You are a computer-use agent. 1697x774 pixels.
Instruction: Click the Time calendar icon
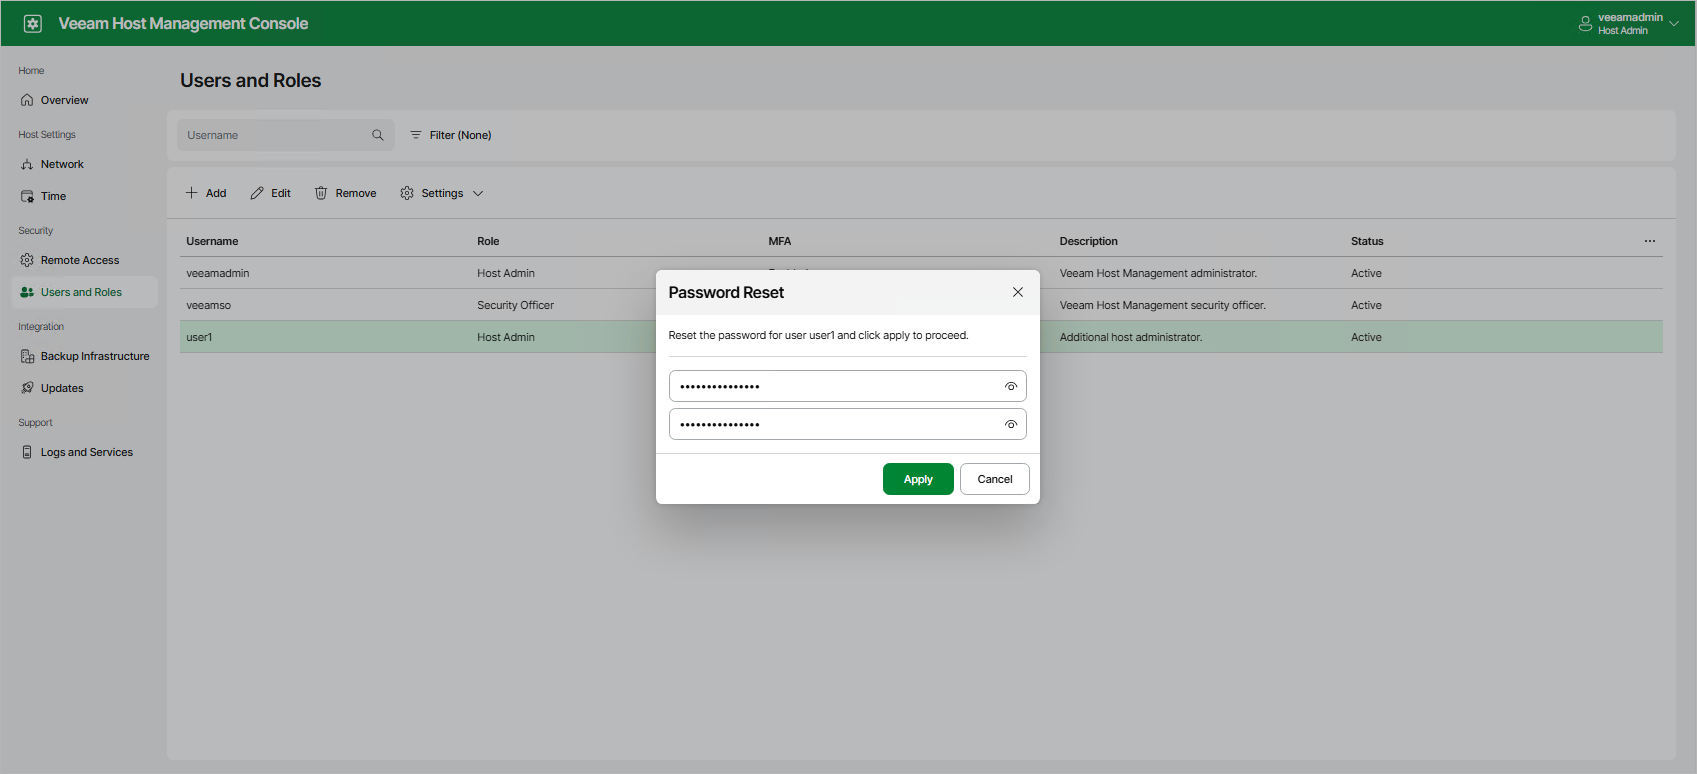(x=27, y=196)
